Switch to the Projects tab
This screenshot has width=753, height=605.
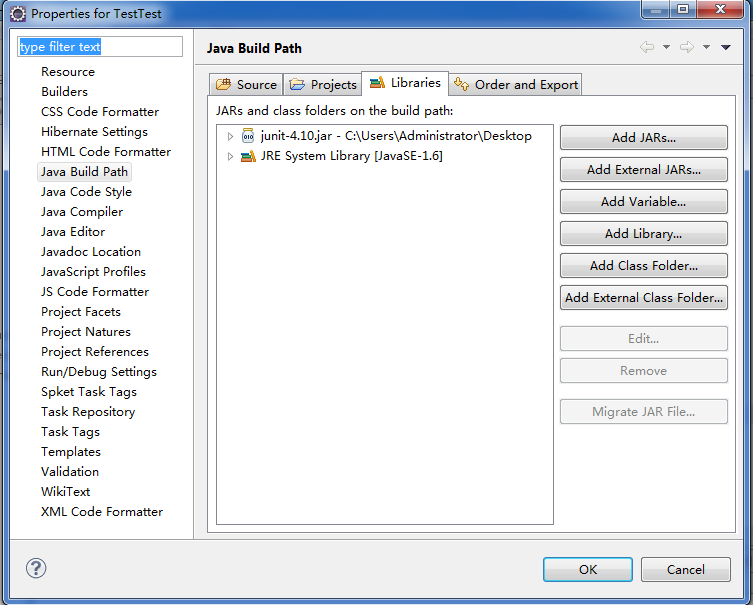tap(323, 85)
